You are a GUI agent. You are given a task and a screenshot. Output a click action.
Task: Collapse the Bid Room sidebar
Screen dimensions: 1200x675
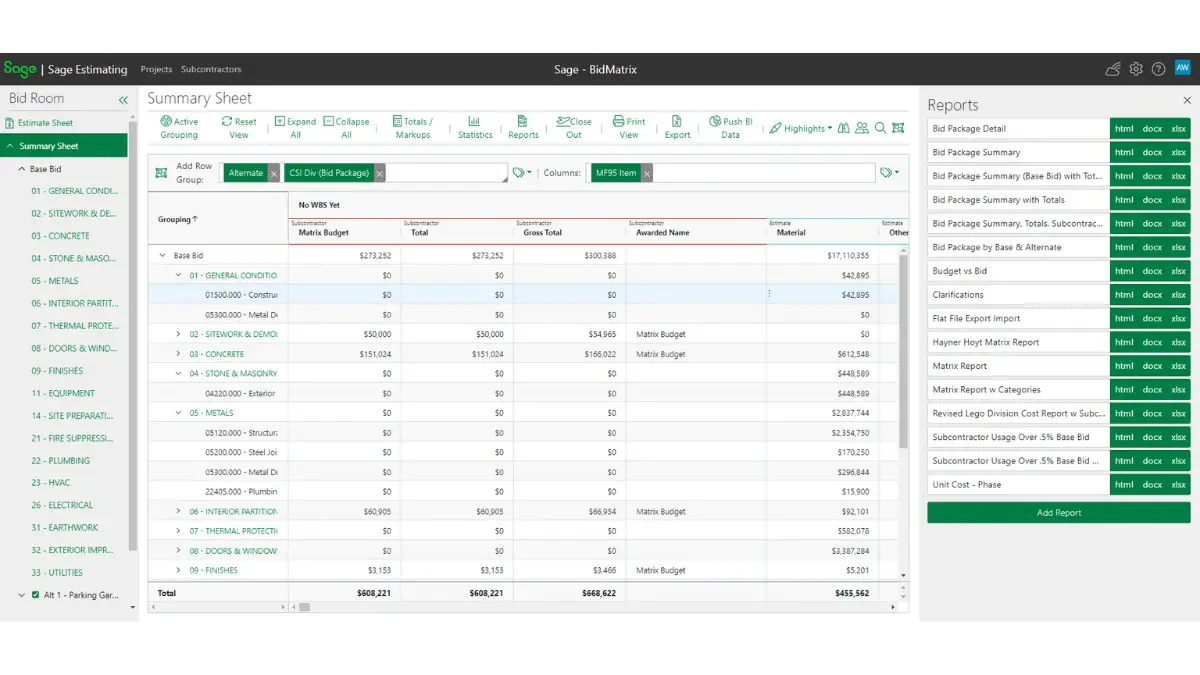point(123,100)
